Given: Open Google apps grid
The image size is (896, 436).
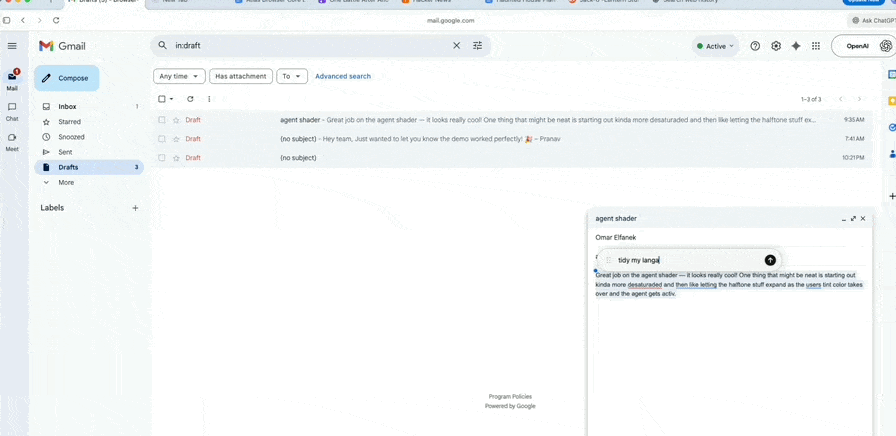Looking at the screenshot, I should (x=815, y=46).
